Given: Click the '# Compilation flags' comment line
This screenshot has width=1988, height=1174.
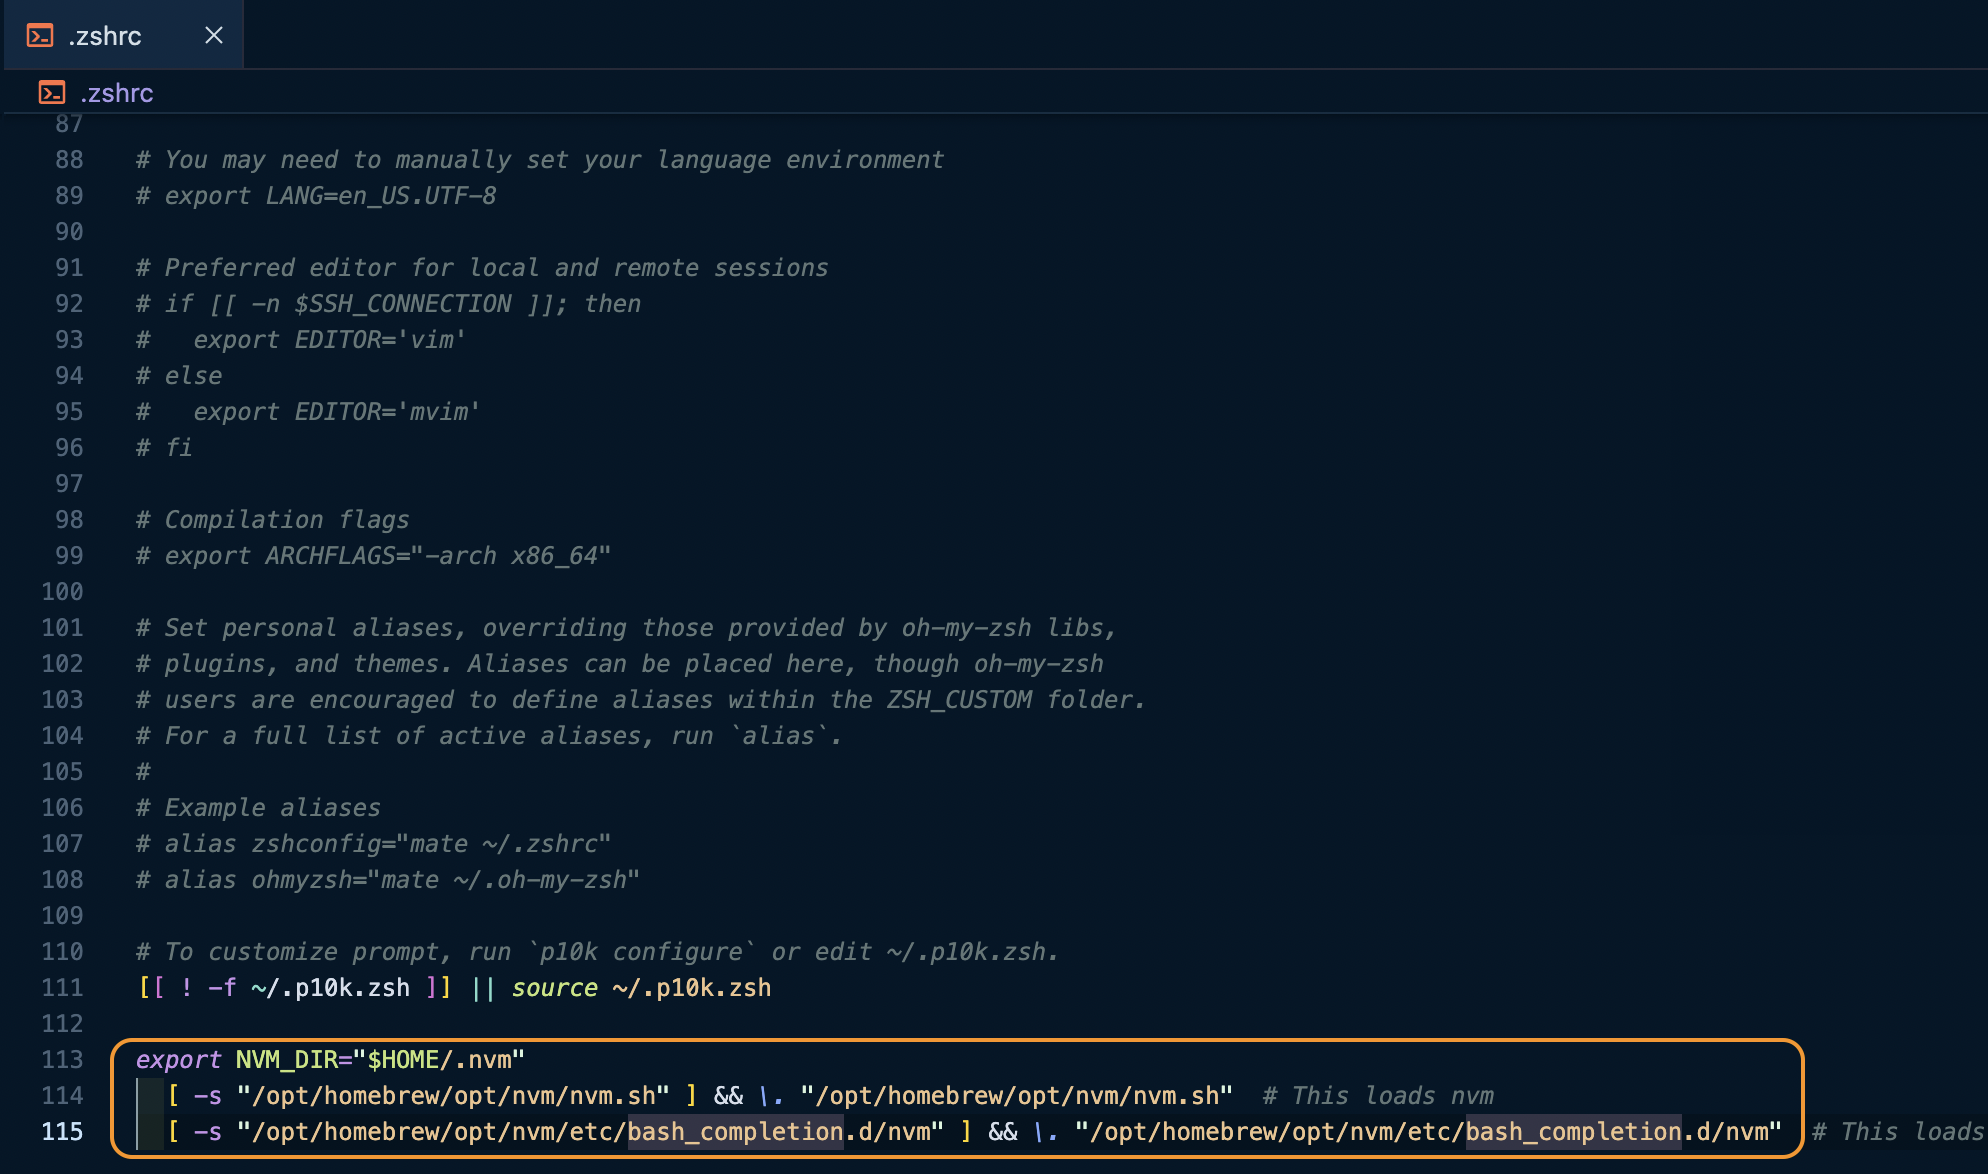Looking at the screenshot, I should 273,520.
